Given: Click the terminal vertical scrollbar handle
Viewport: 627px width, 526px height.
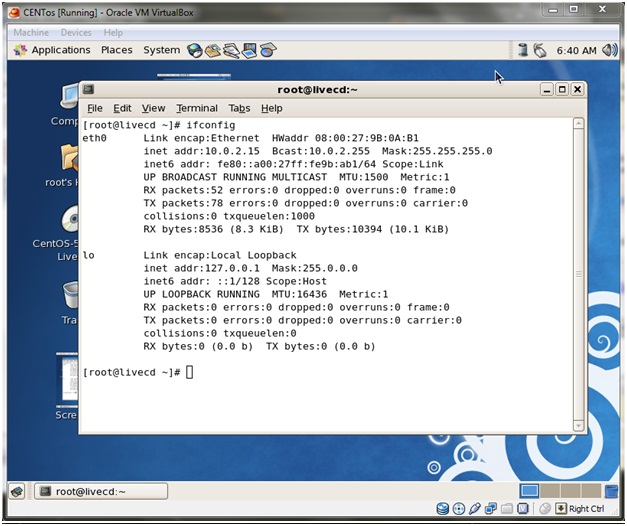Looking at the screenshot, I should (578, 274).
